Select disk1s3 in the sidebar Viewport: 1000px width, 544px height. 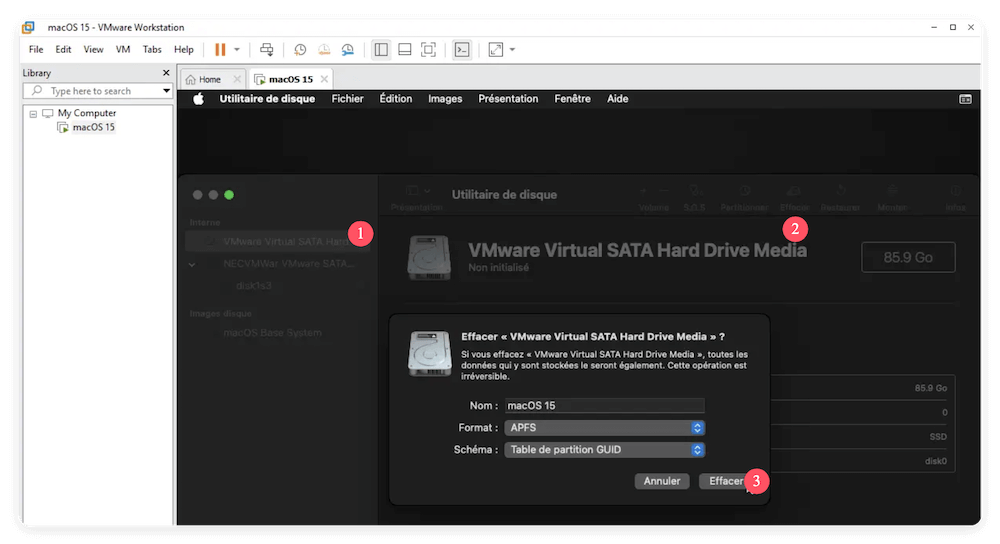[x=254, y=286]
